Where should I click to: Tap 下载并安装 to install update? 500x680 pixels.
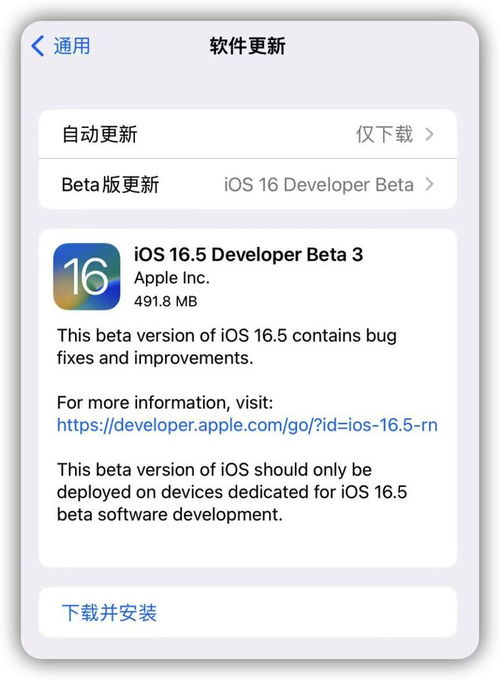[x=109, y=612]
